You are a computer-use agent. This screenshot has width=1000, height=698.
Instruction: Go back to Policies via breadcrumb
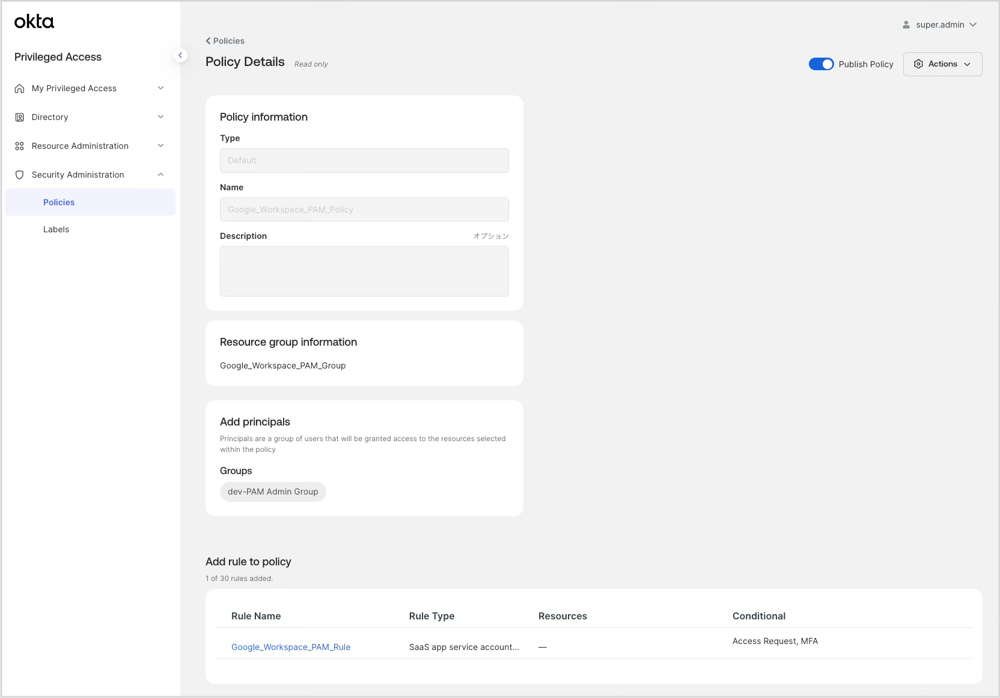225,41
